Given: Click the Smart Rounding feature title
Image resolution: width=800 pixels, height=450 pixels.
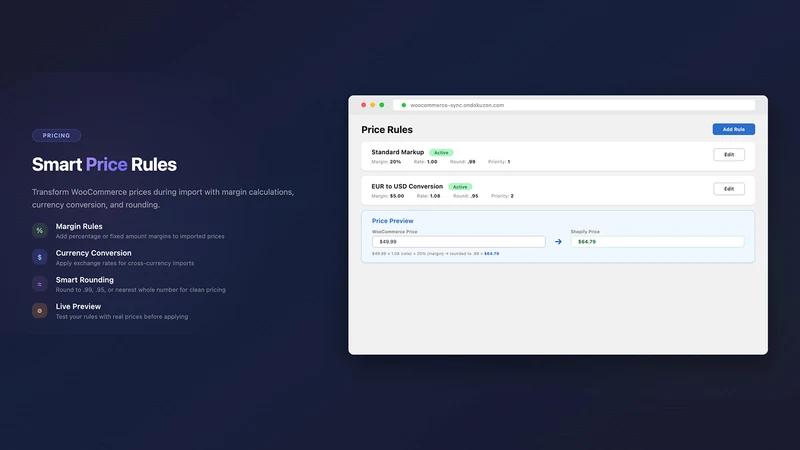Looking at the screenshot, I should click(85, 280).
